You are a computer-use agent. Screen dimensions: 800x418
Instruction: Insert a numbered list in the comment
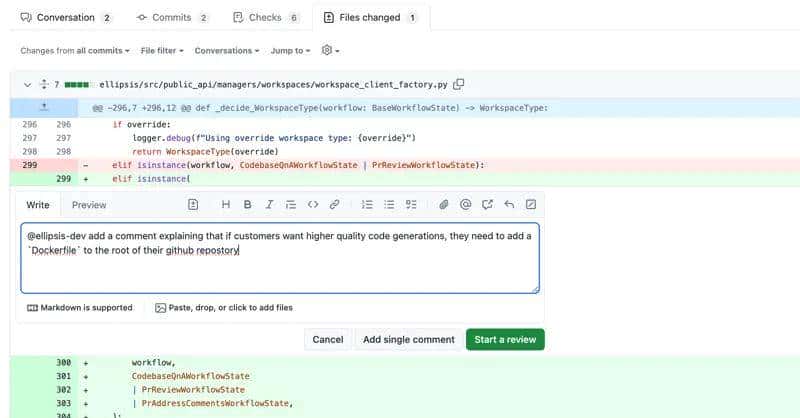367,205
